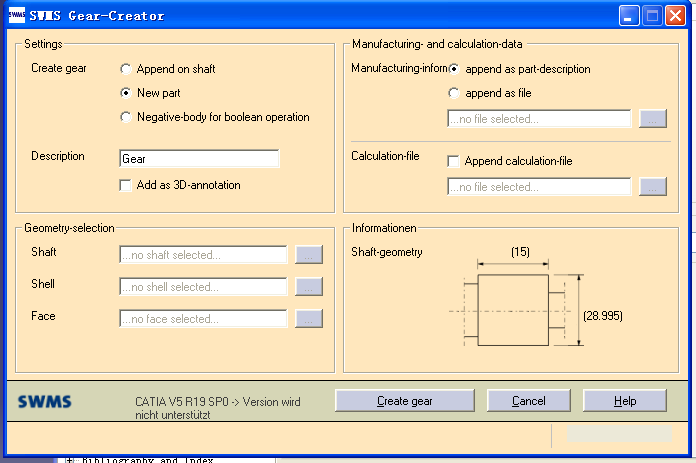Screen dimensions: 696x463
Task: Click the Create gear button
Action: point(405,401)
